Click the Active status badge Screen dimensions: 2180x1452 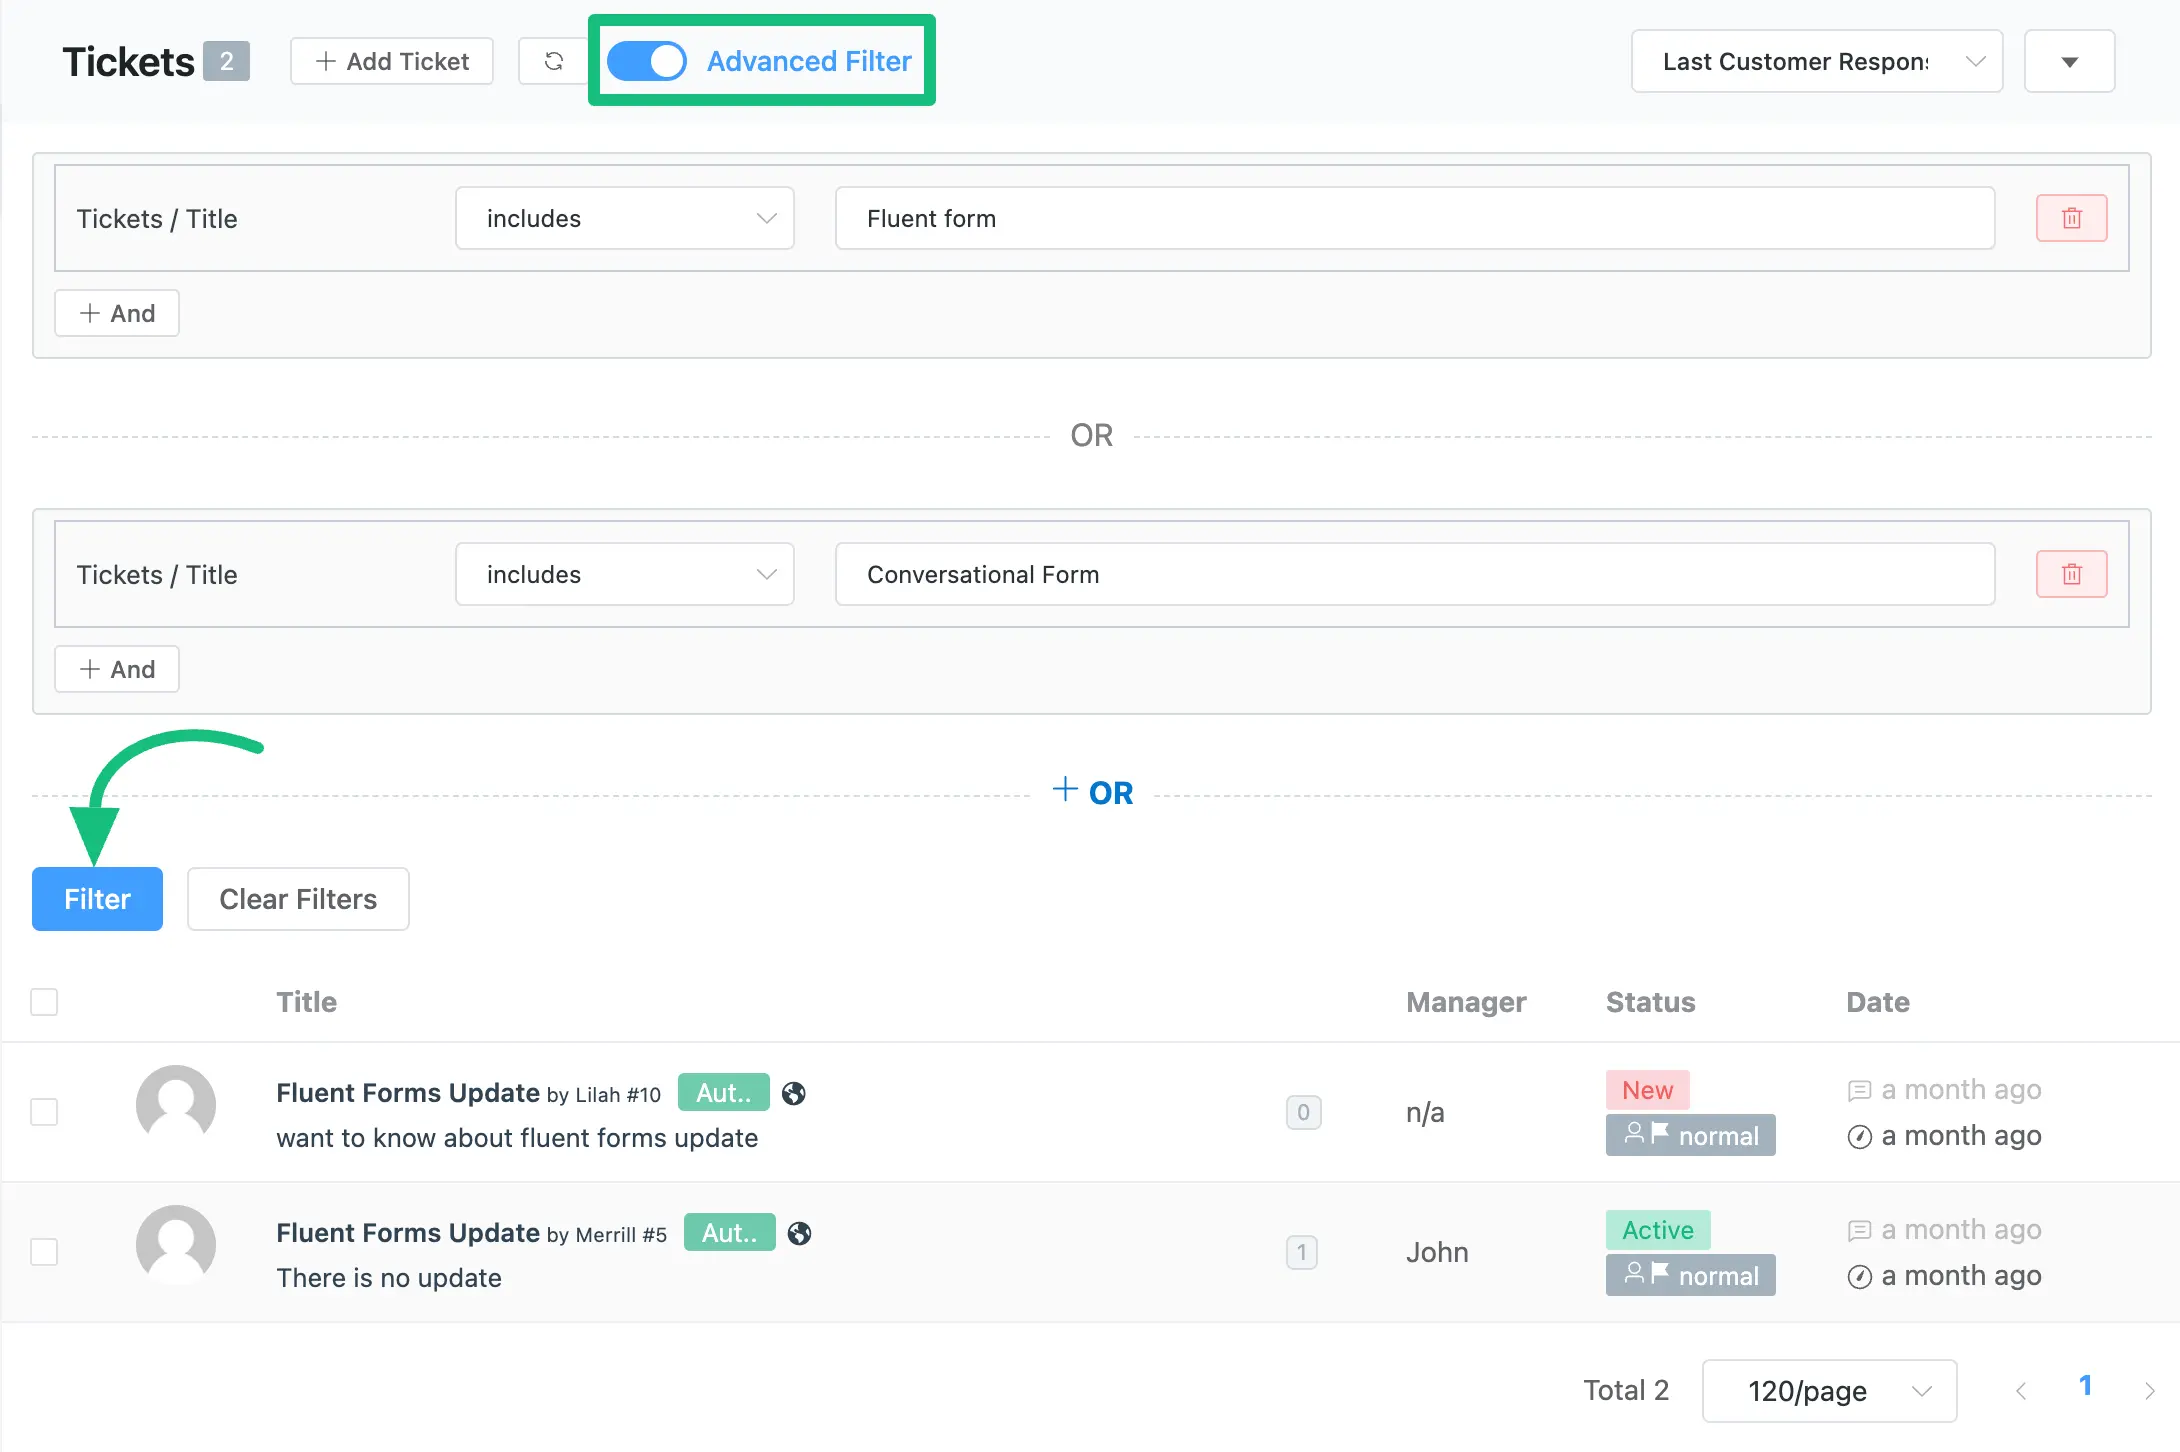(x=1658, y=1230)
